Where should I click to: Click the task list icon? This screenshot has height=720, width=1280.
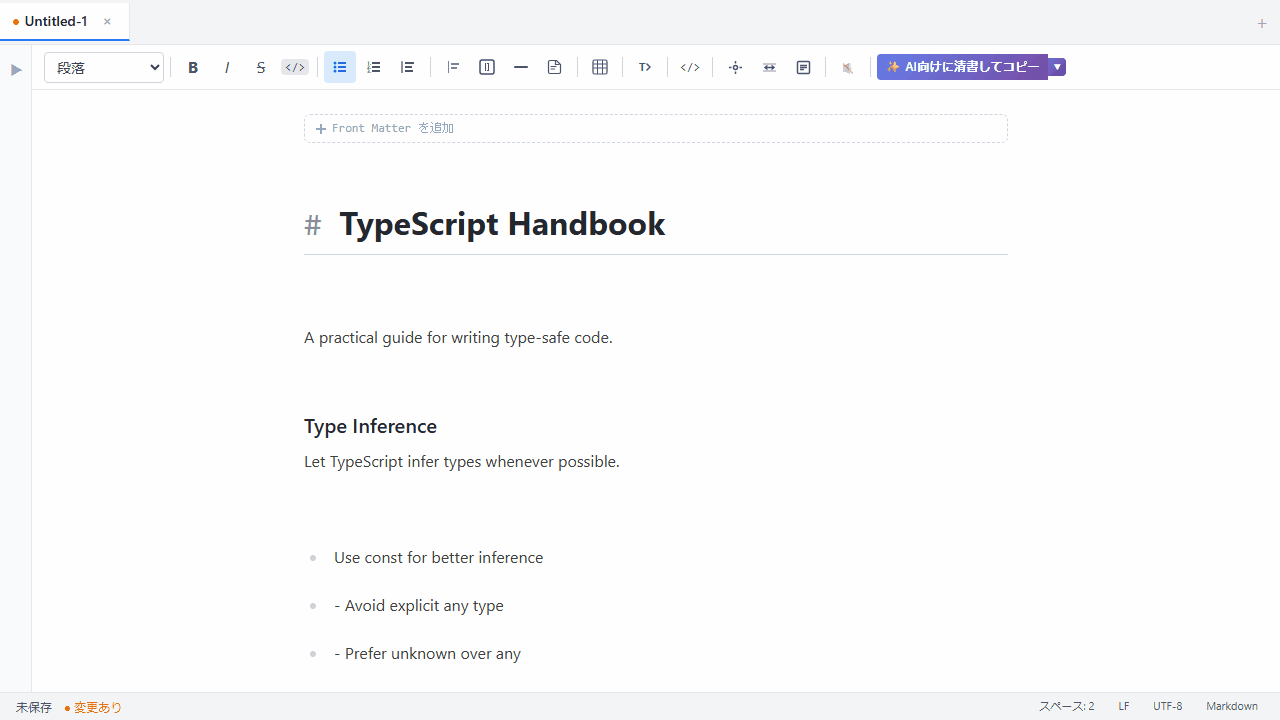click(x=408, y=67)
